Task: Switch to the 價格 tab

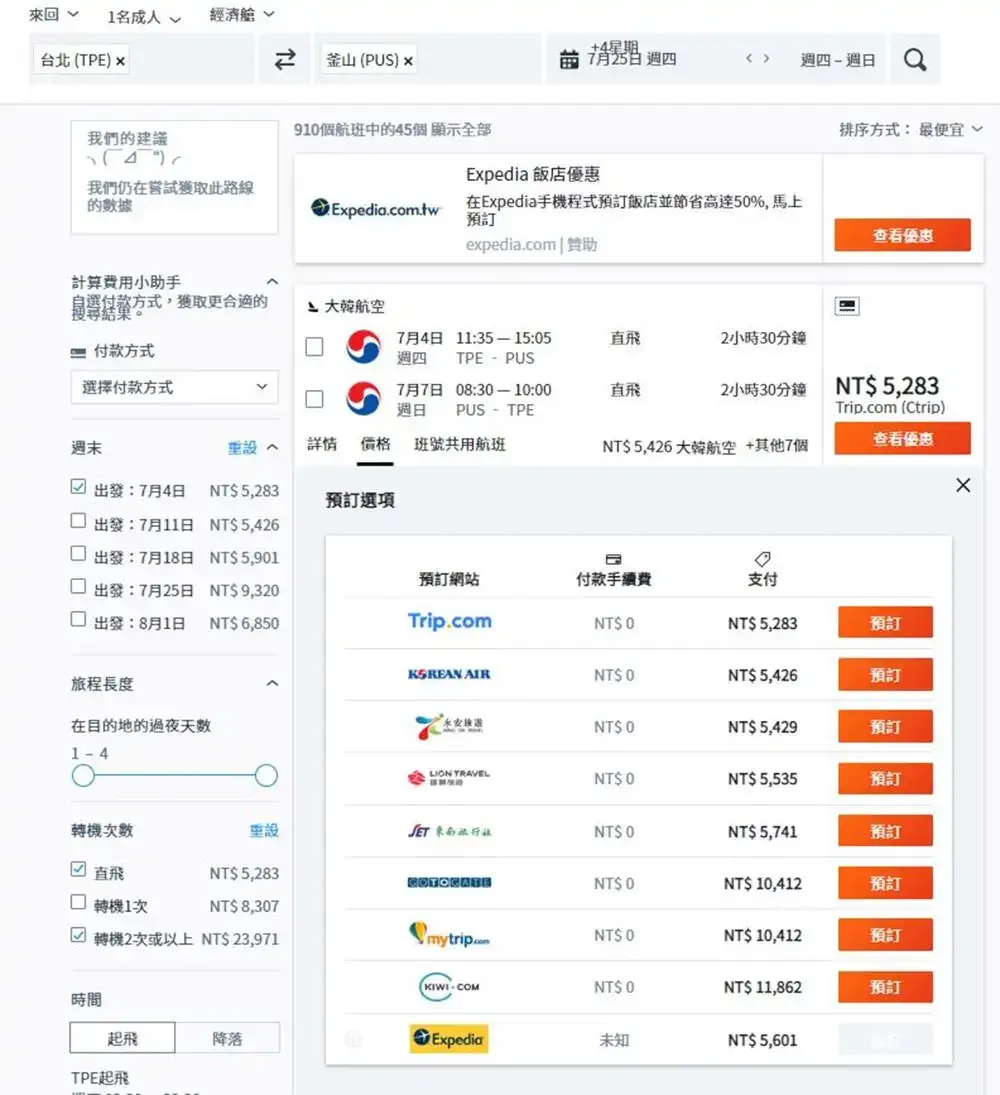Action: [x=376, y=444]
